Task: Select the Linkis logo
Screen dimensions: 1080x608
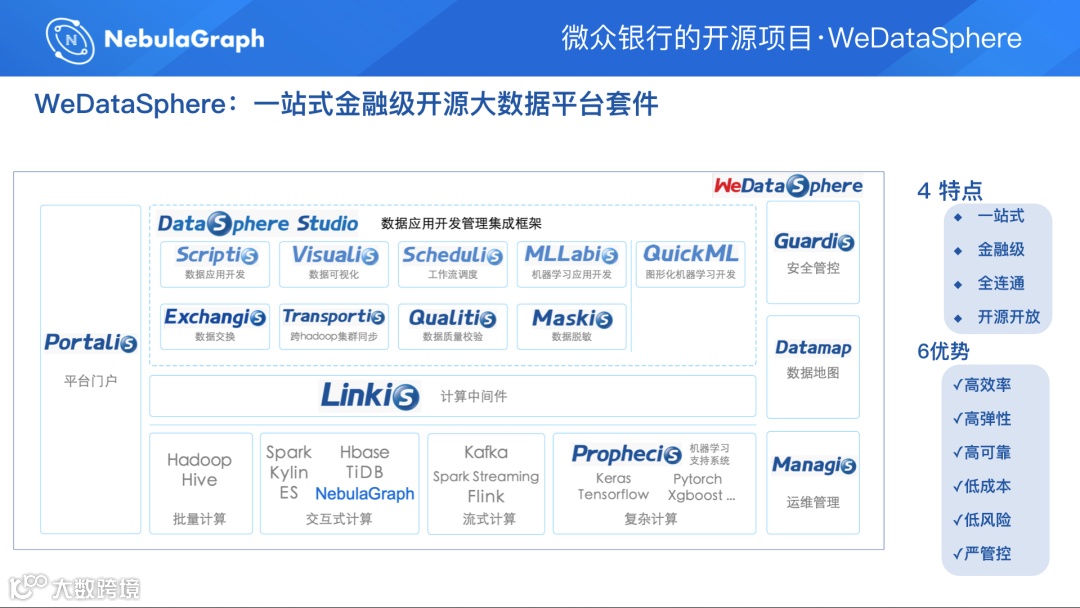Action: (370, 395)
